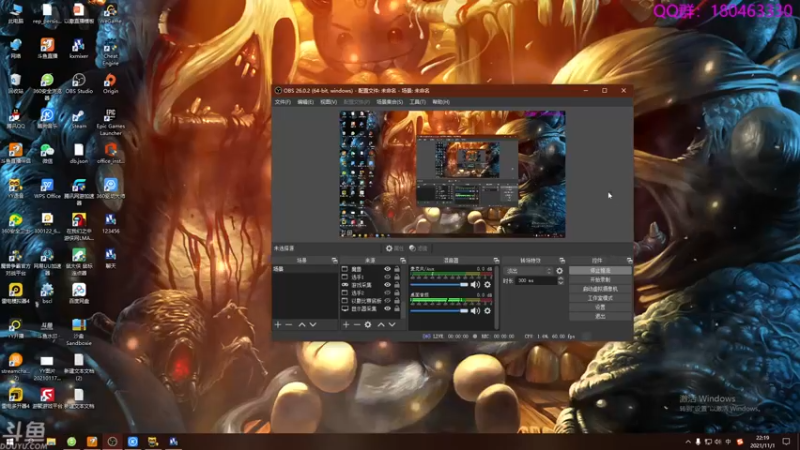Pop out the 场景 dock panel
Image resolution: width=800 pixels, height=450 pixels.
(334, 260)
